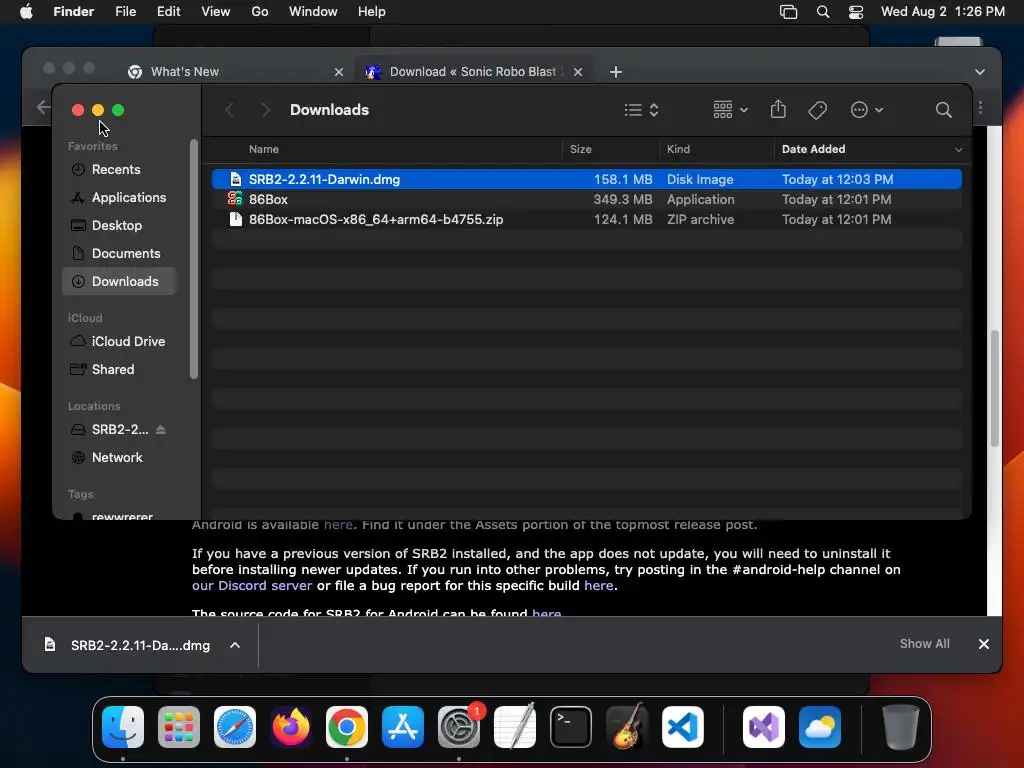Switch to the What's New Chrome tab

(x=235, y=72)
